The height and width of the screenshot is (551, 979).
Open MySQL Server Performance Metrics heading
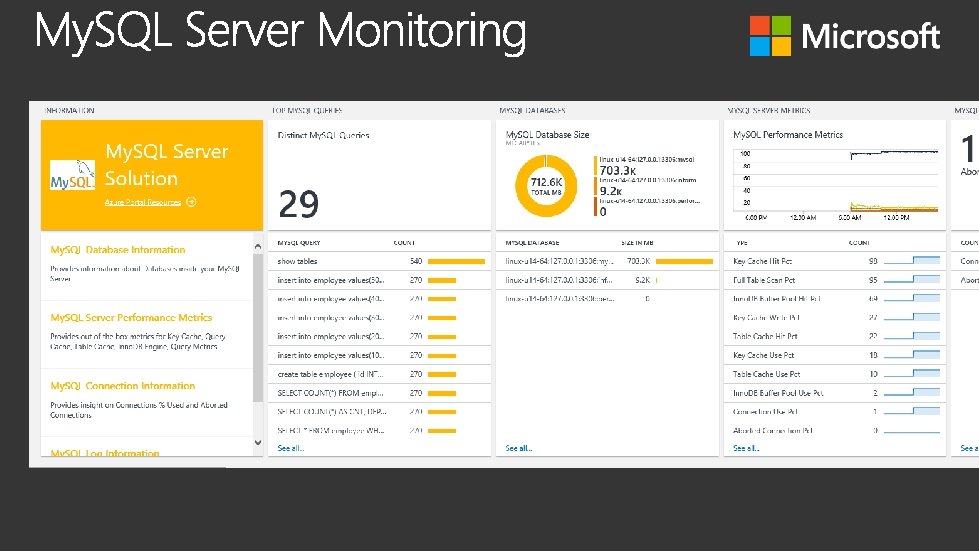pos(131,318)
